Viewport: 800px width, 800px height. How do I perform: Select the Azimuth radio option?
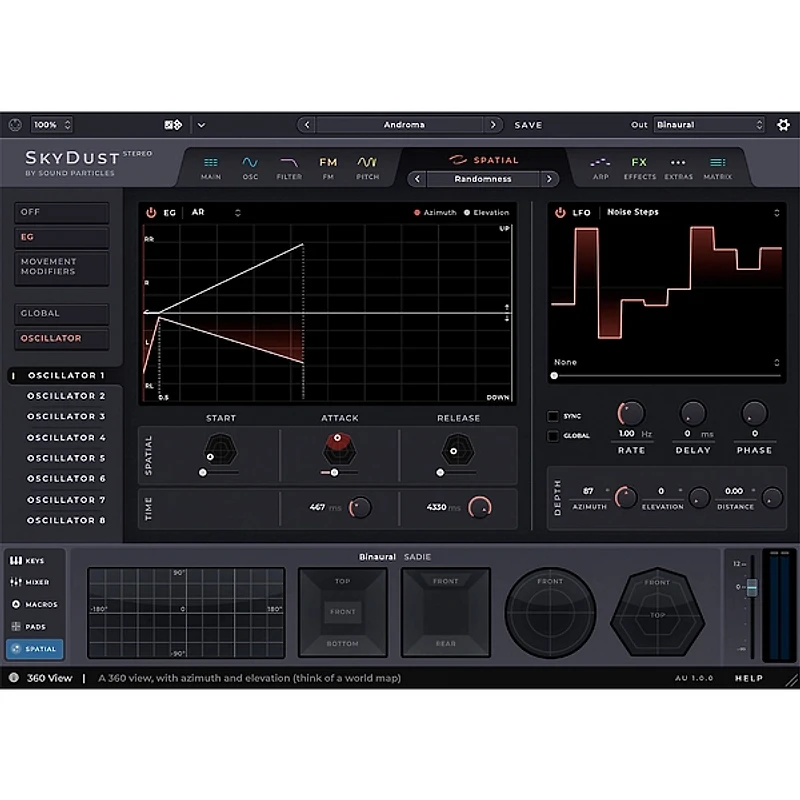click(417, 212)
